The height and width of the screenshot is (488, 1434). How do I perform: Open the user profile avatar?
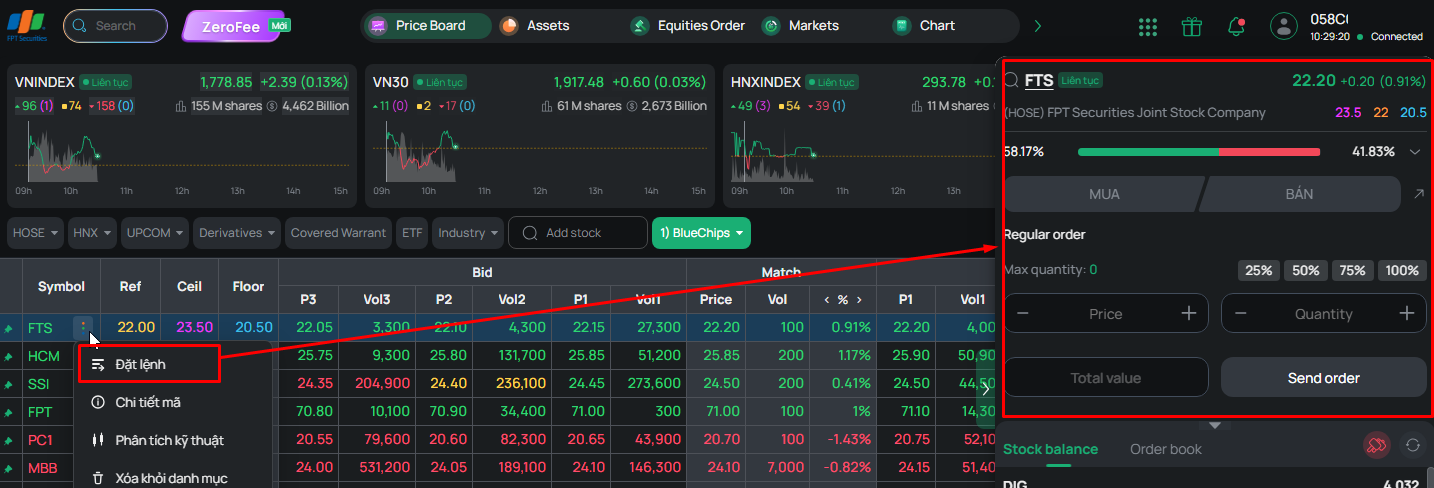[1284, 26]
